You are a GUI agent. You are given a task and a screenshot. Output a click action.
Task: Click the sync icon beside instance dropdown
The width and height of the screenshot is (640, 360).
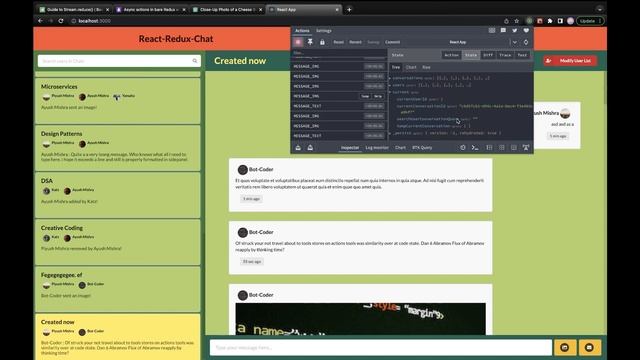tap(526, 42)
